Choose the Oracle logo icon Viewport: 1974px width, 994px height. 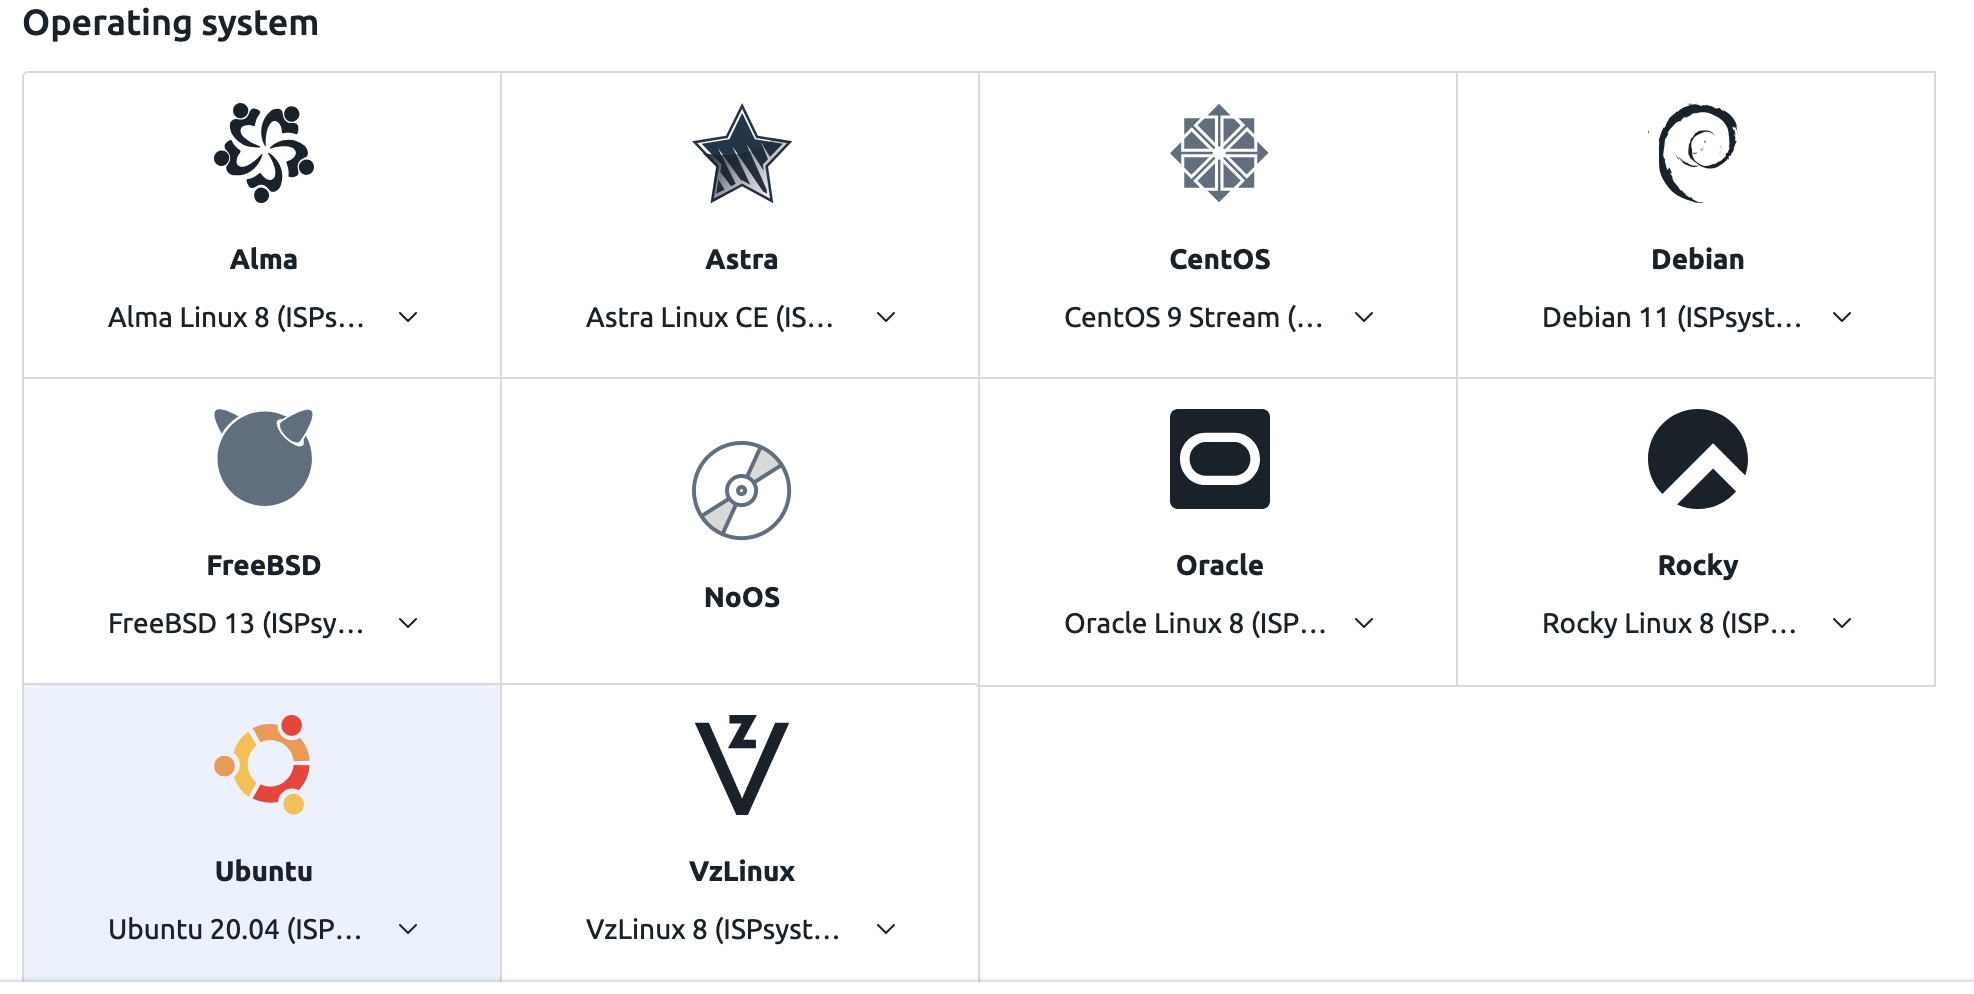1219,459
